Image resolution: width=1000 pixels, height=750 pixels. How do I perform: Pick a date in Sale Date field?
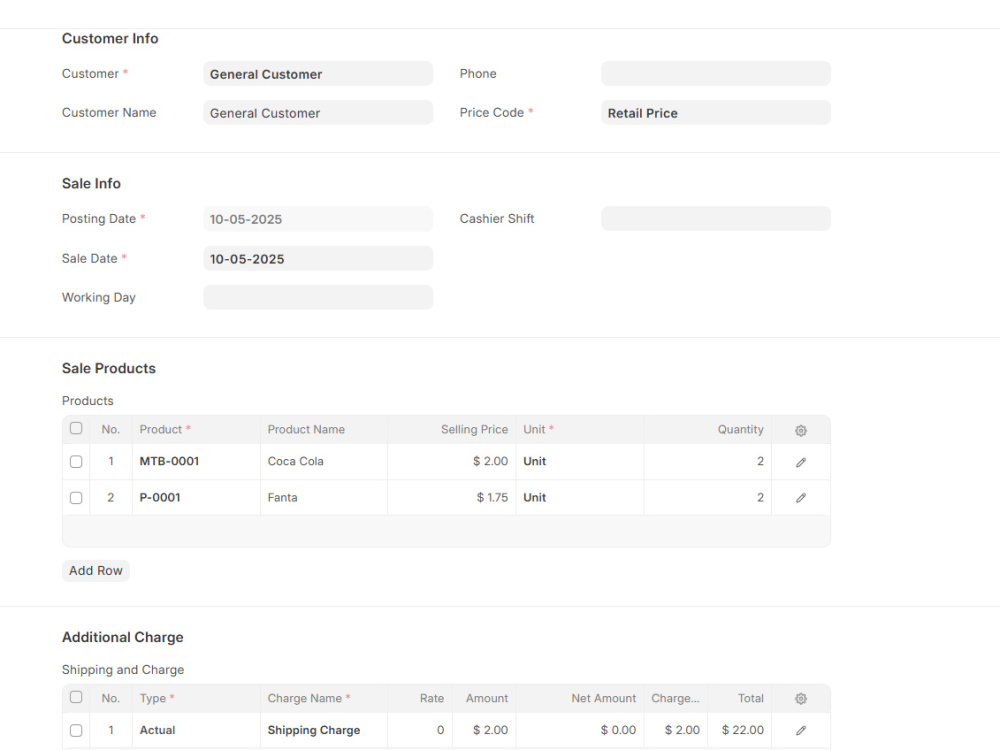[x=318, y=259]
